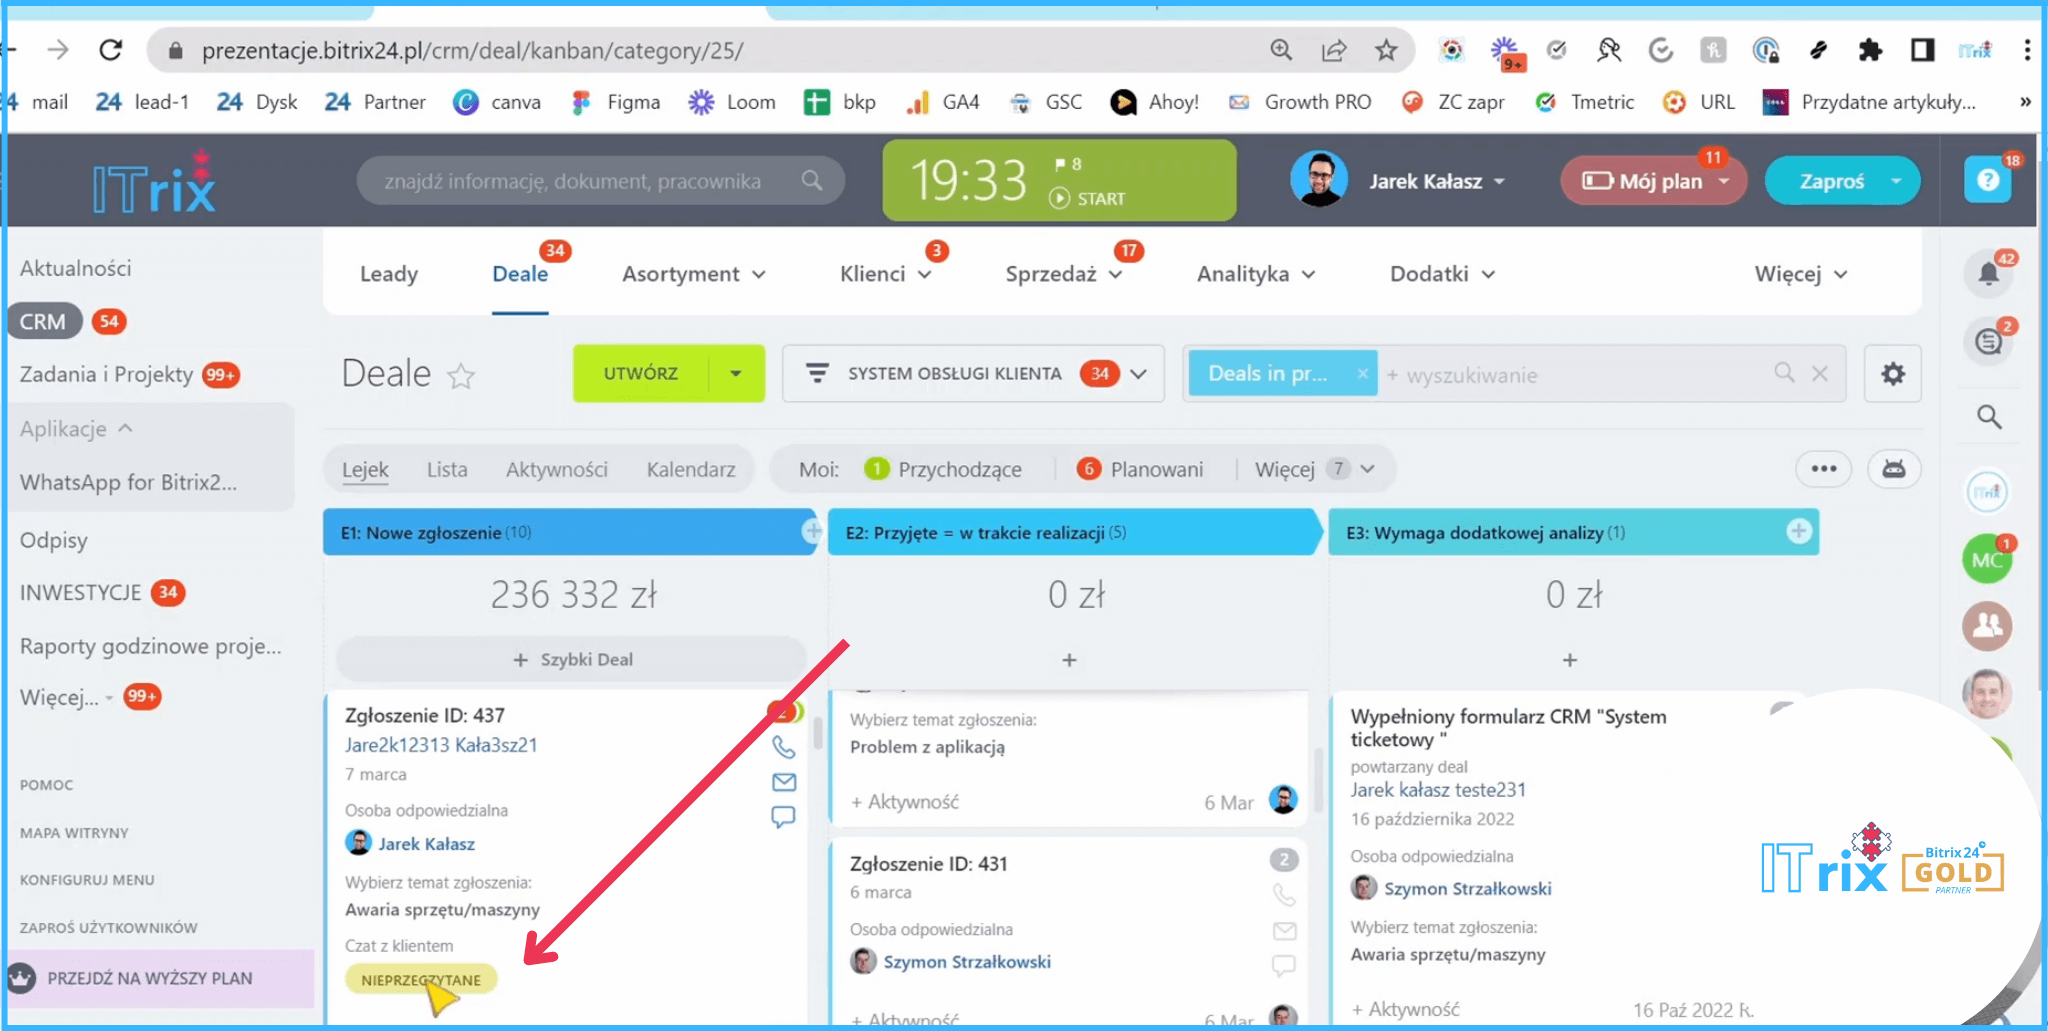Click envelope icon on Zgłoszenie 437 card
This screenshot has height=1031, width=2048.
tap(783, 782)
